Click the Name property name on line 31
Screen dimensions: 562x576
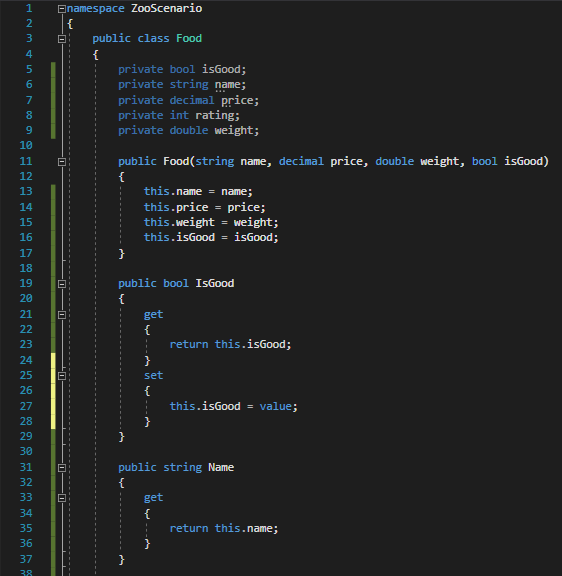[221, 467]
